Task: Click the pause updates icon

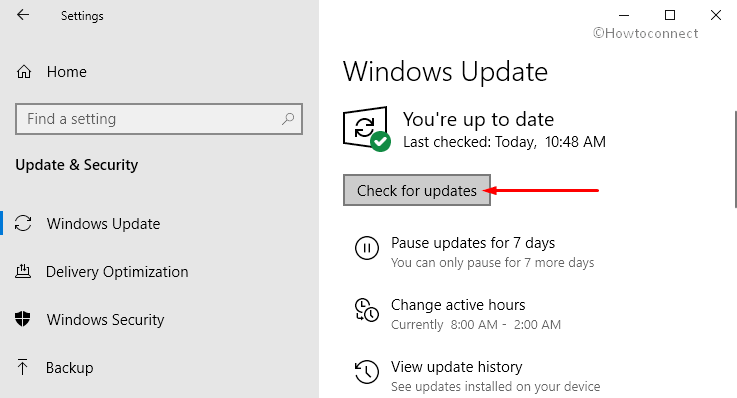Action: coord(367,248)
